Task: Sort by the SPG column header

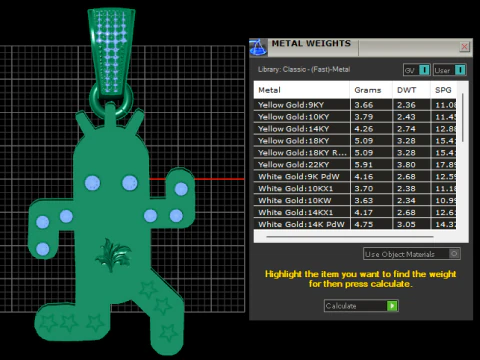Action: [x=443, y=90]
